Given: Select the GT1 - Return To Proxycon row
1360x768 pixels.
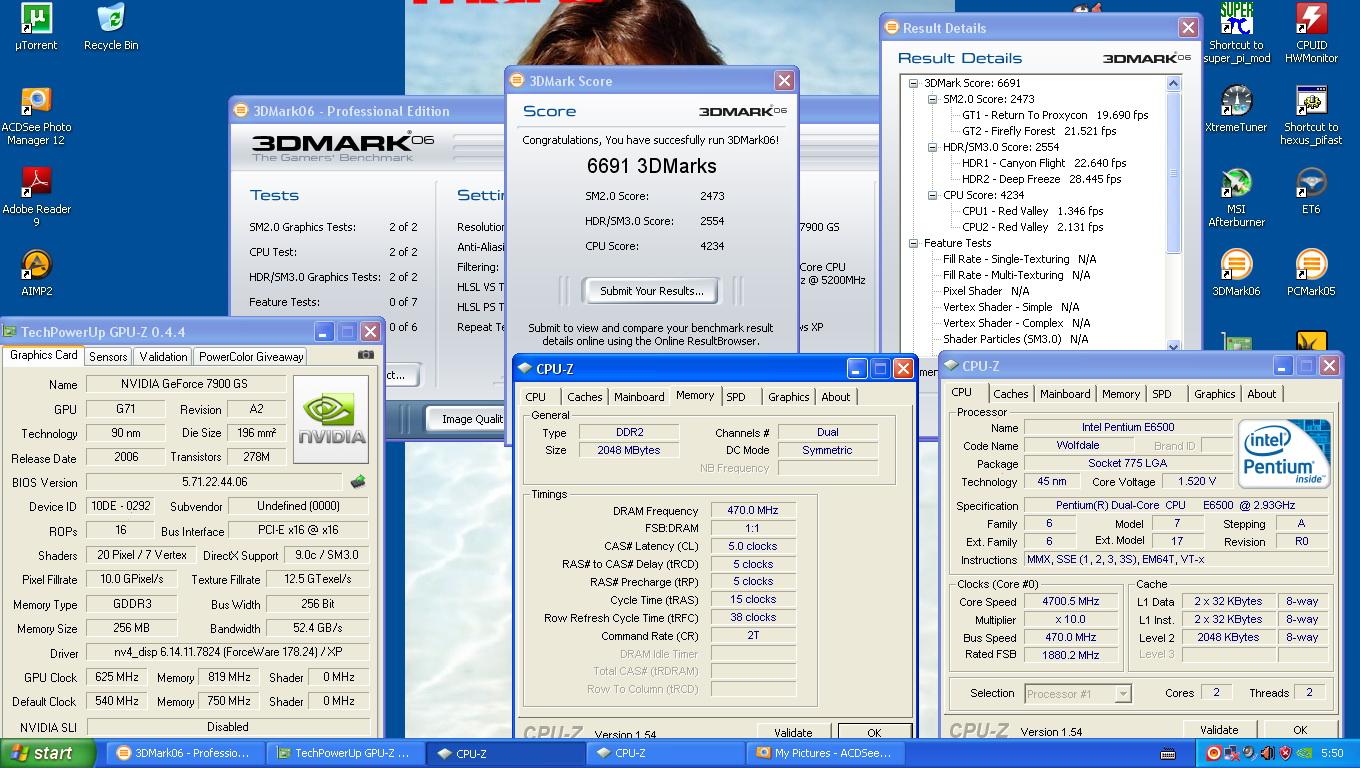Looking at the screenshot, I should tap(1055, 115).
